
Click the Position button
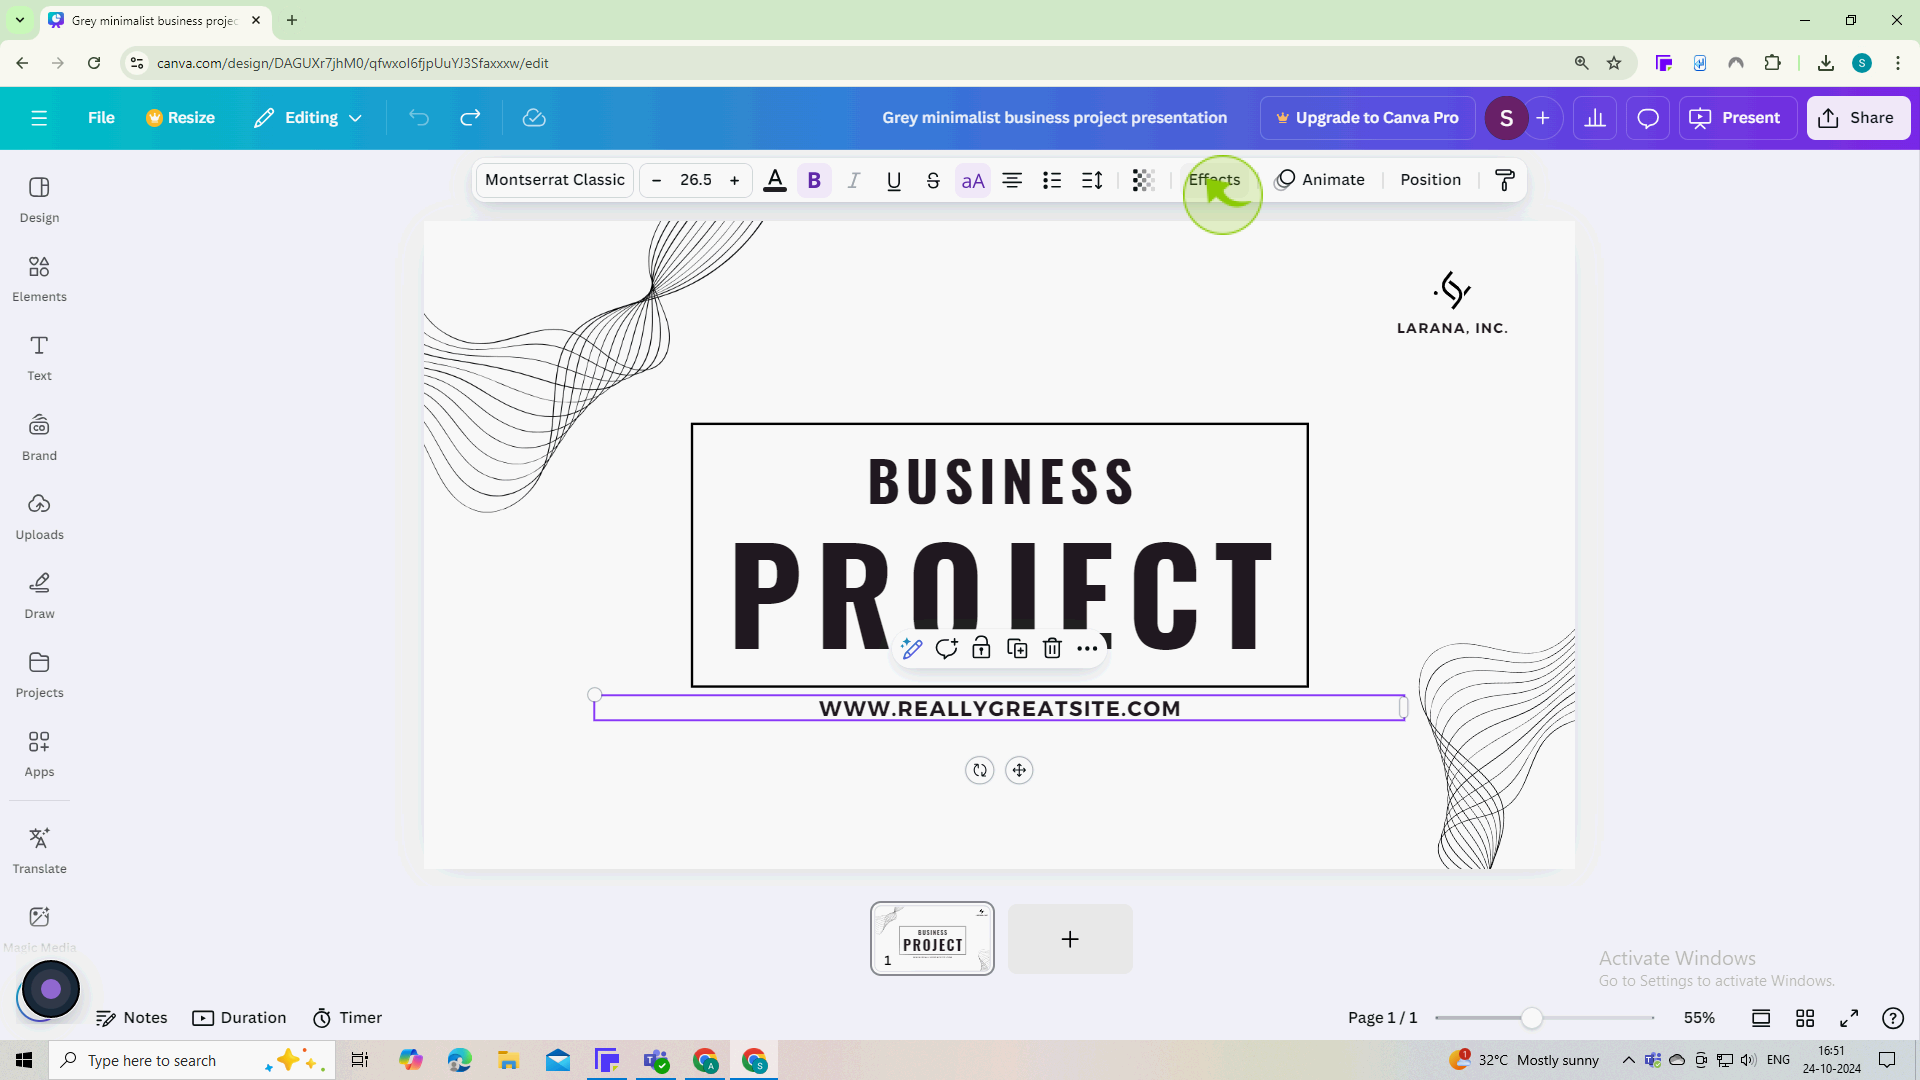(x=1431, y=179)
